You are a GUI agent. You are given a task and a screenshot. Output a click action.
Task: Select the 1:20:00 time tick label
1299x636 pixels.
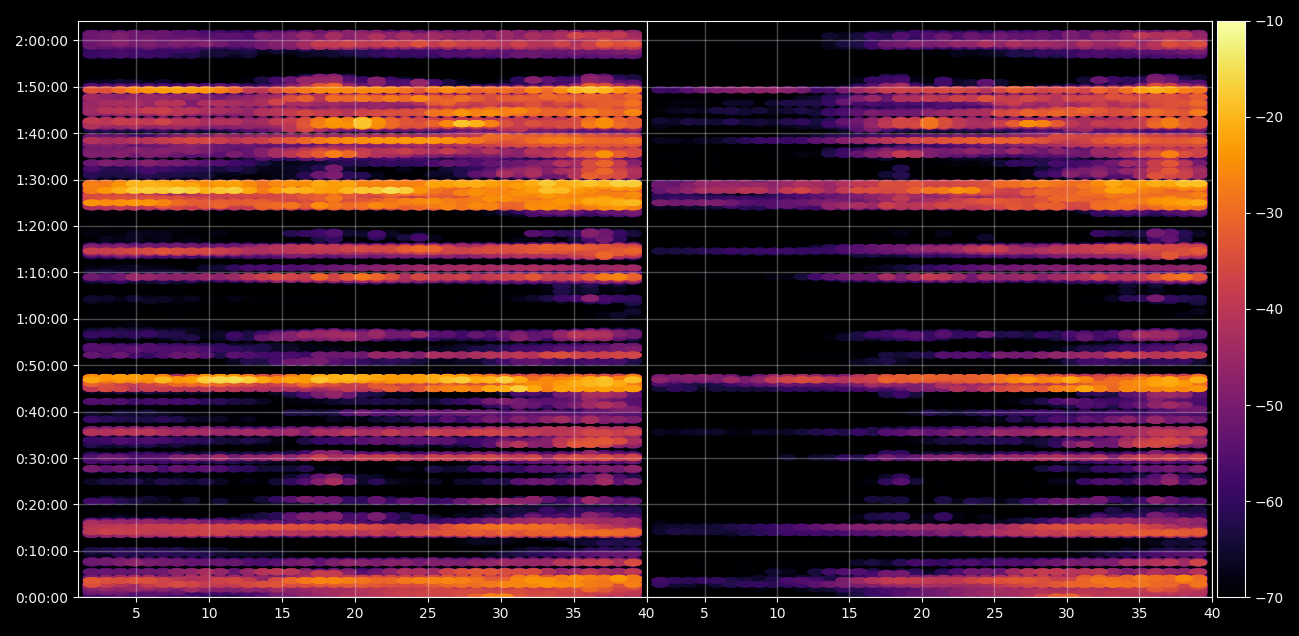click(42, 226)
